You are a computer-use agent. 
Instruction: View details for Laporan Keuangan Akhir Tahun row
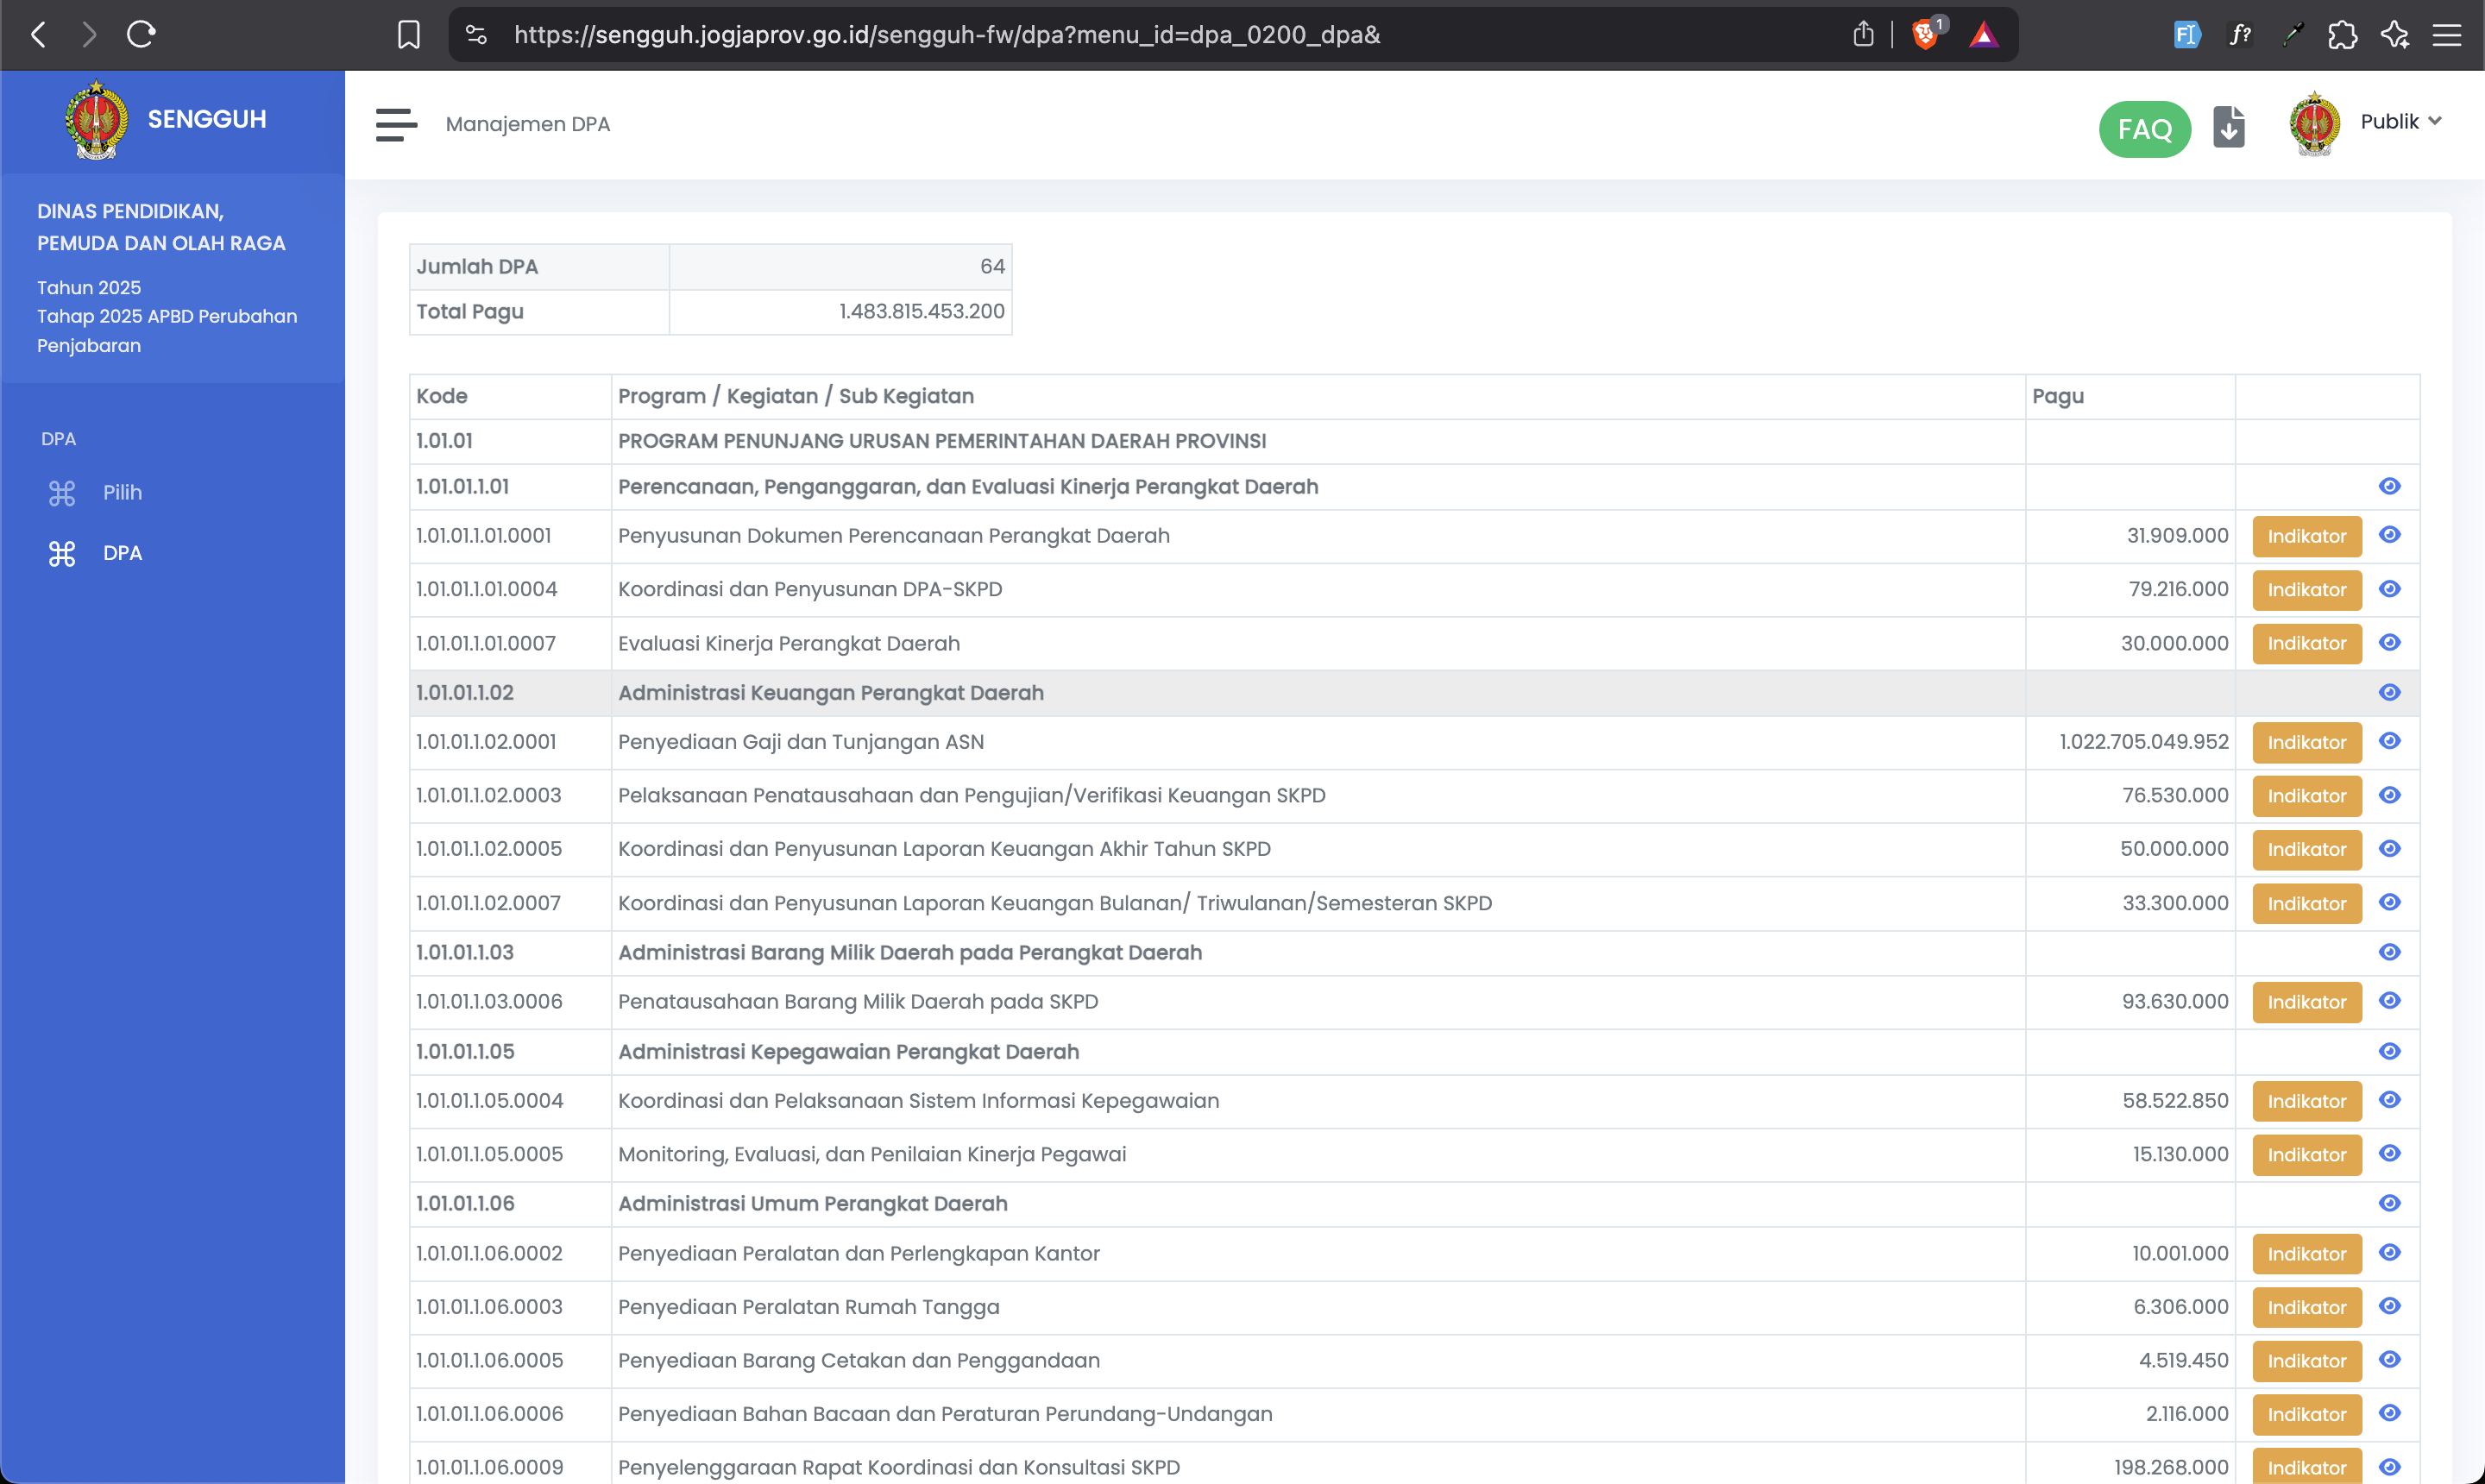pyautogui.click(x=2389, y=849)
